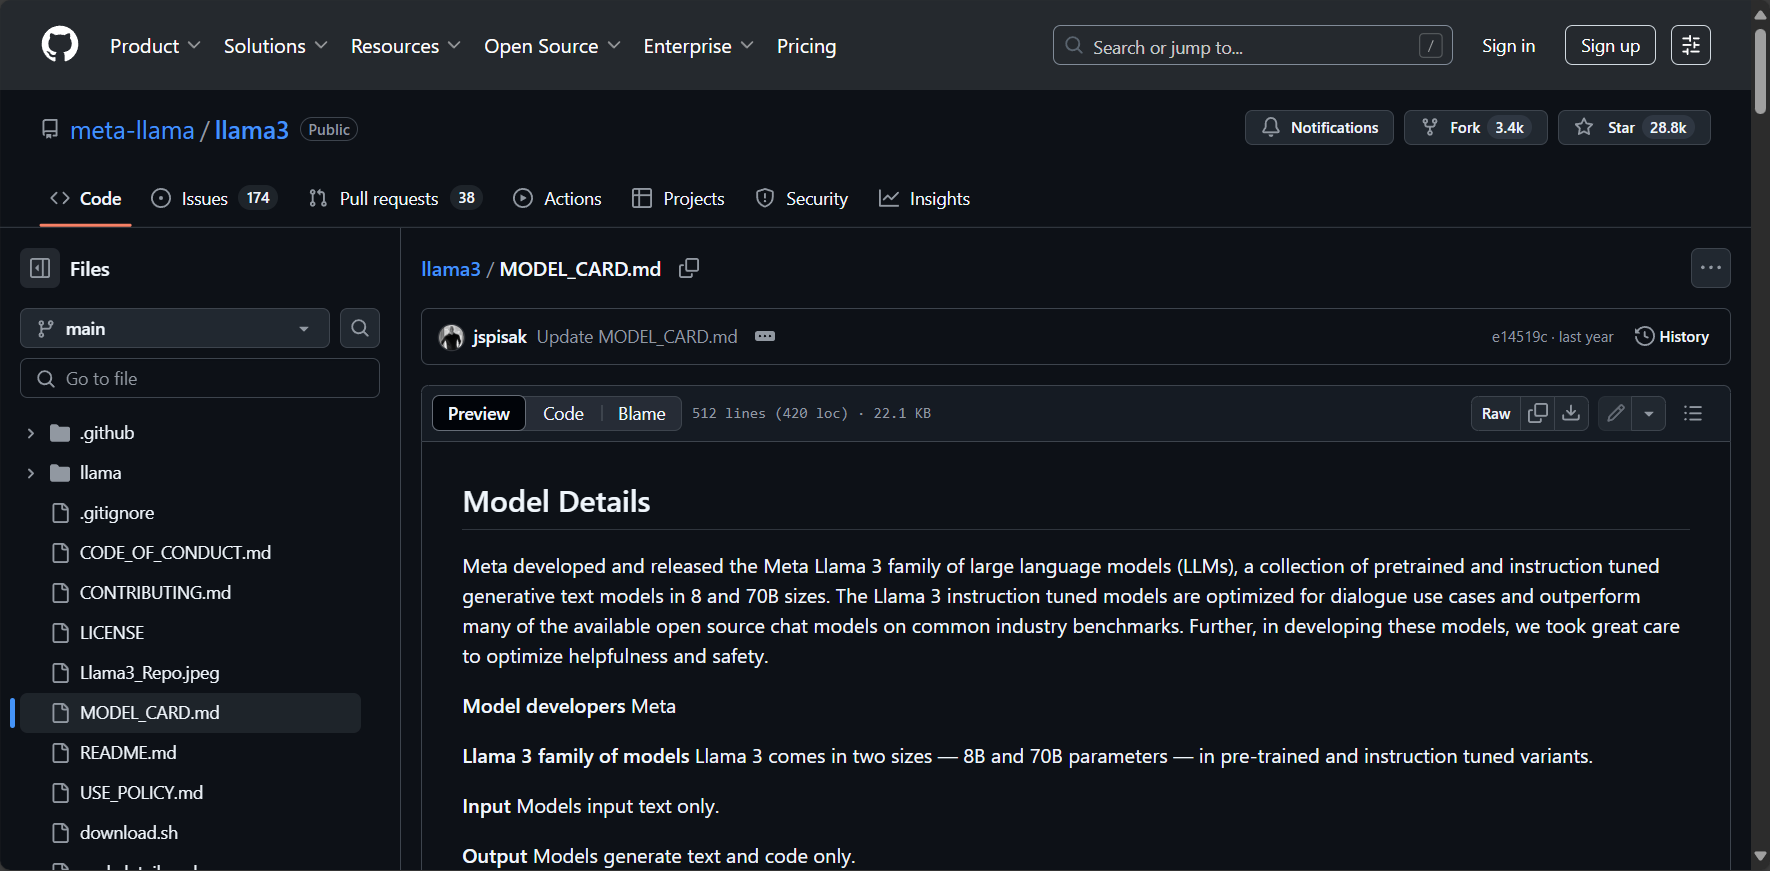Open CODE_OF_CONDUCT.md in file tree
Screen dimensions: 1770x871
coord(175,553)
